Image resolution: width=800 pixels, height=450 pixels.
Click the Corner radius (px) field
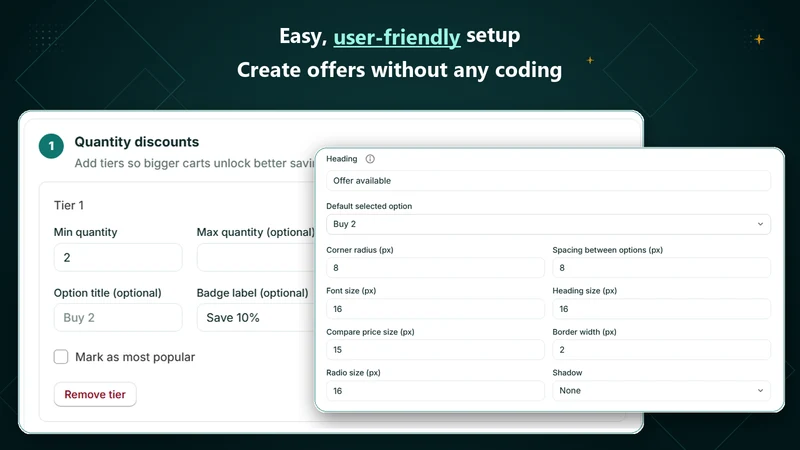tap(435, 267)
